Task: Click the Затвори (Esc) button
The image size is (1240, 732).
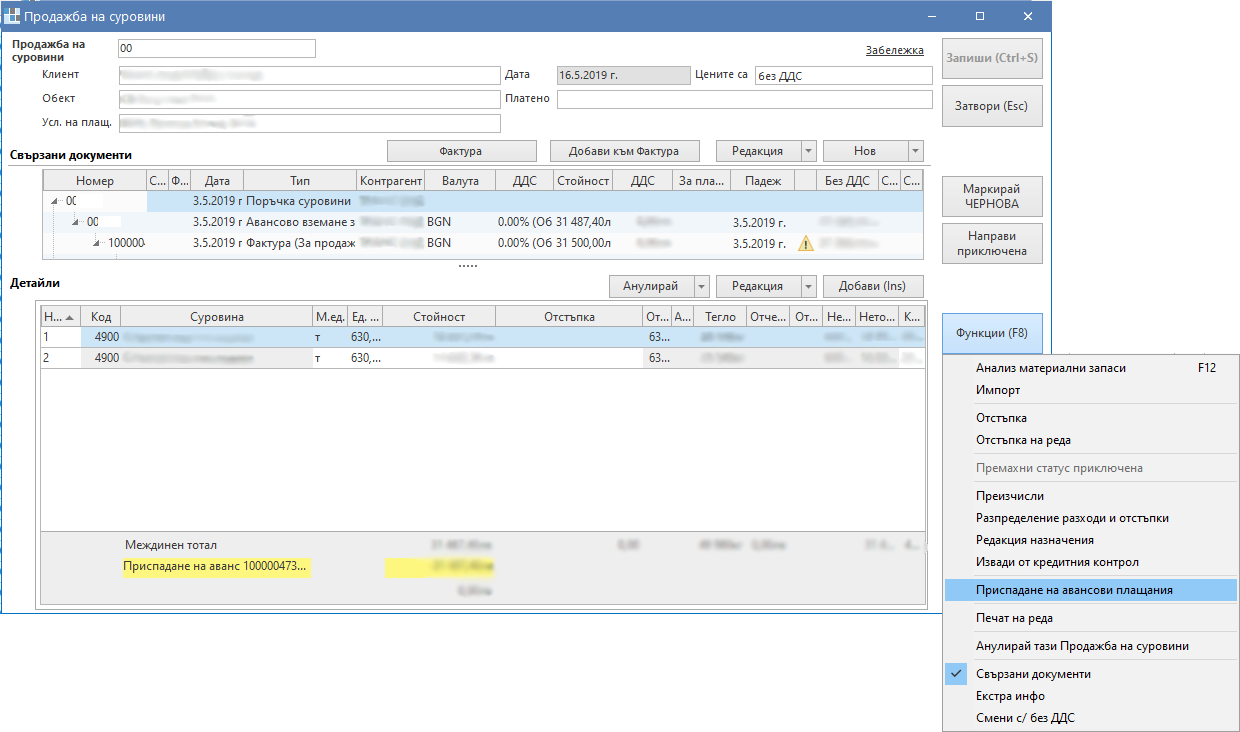Action: tap(992, 106)
